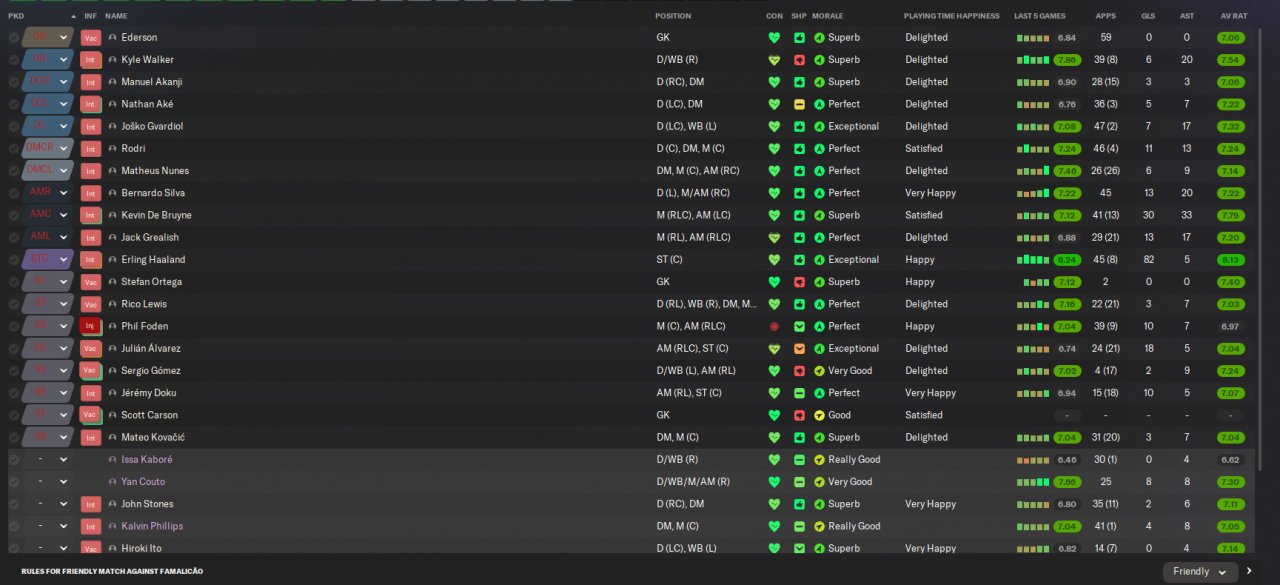Viewport: 1280px width, 585px height.
Task: Click Scott Carson's Good morale icon
Action: pos(819,415)
